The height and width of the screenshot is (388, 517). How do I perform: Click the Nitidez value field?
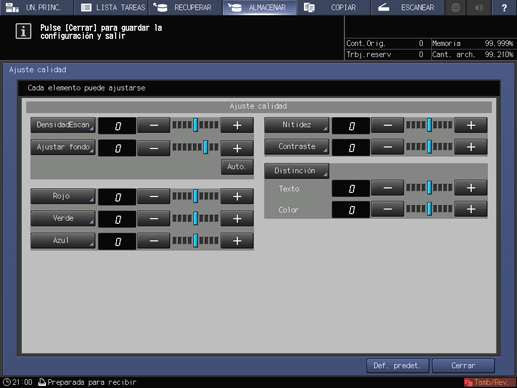[x=351, y=126]
